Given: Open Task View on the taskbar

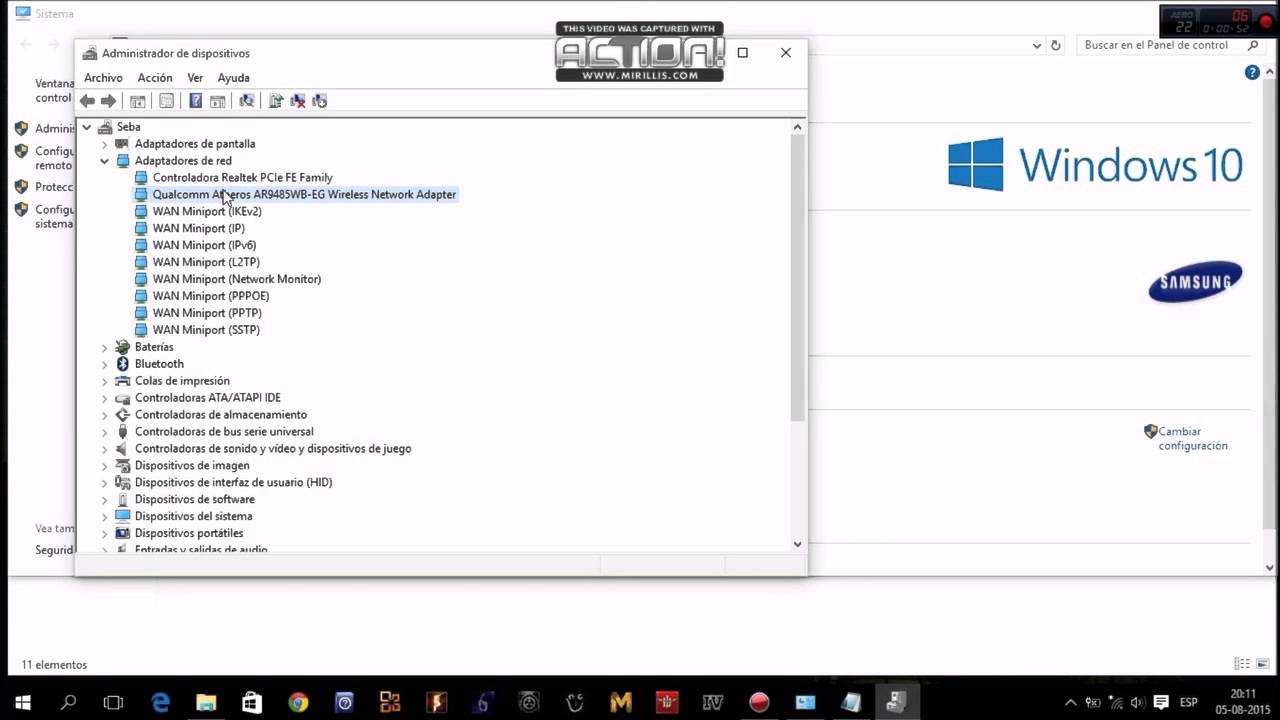Looking at the screenshot, I should coord(113,702).
